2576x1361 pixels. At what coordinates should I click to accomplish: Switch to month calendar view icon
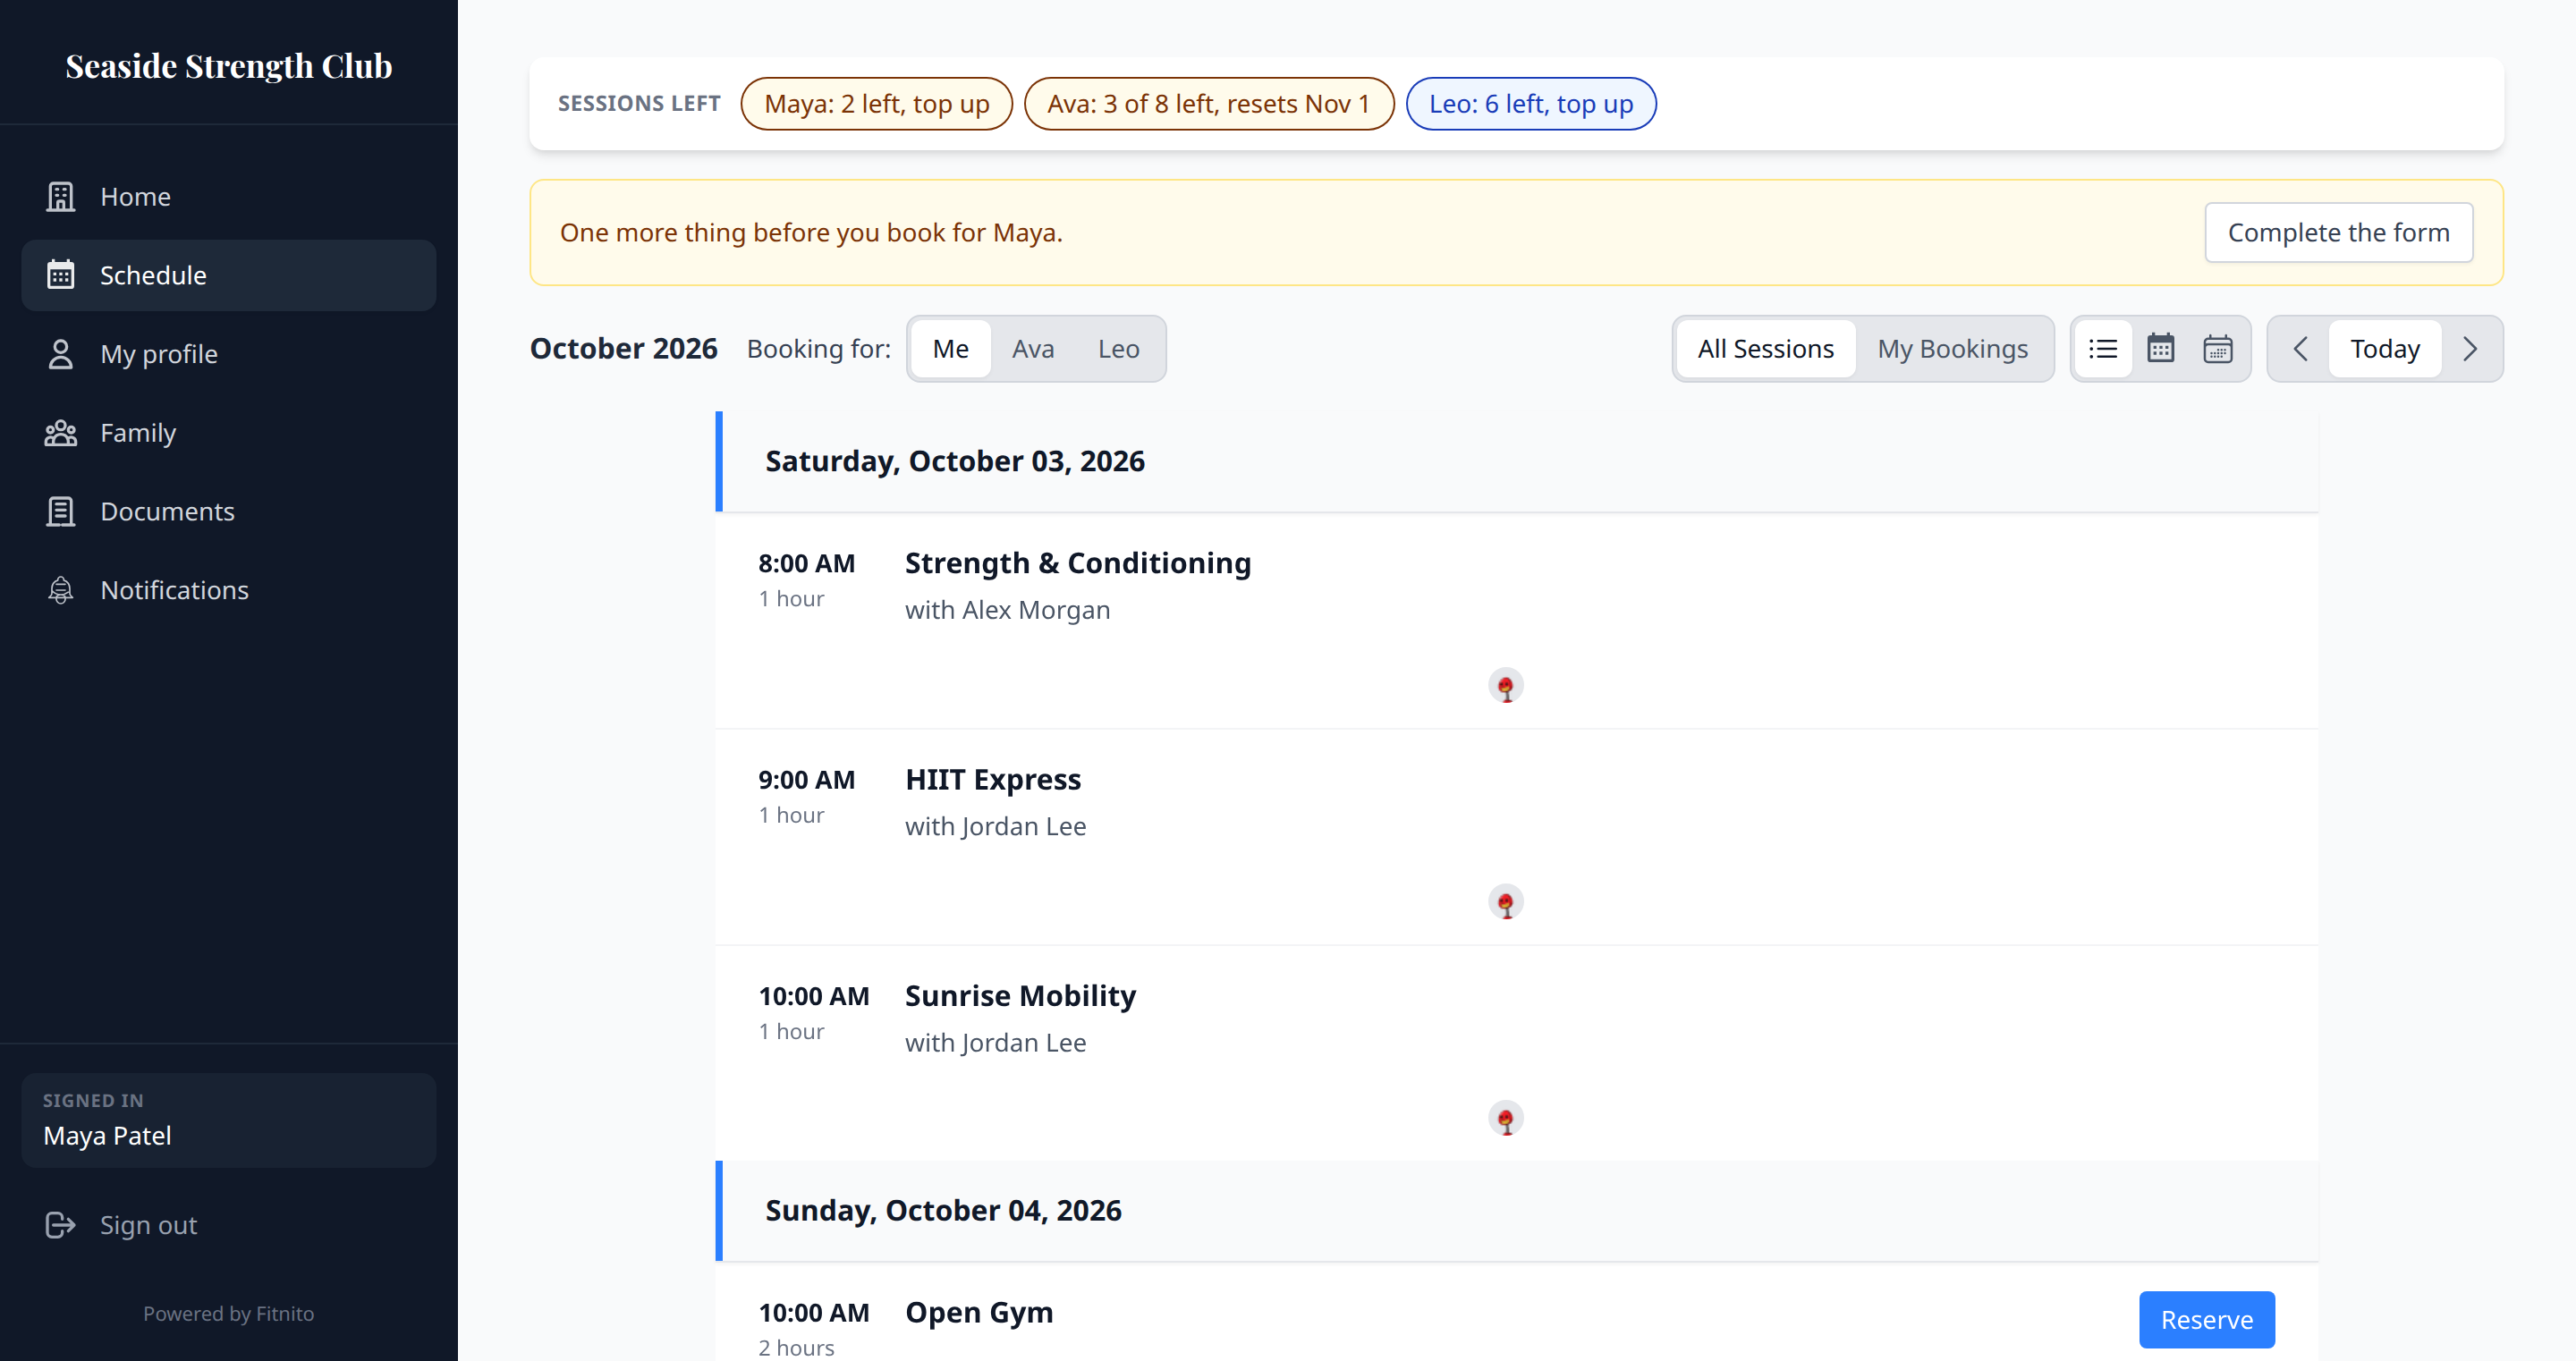click(2161, 348)
